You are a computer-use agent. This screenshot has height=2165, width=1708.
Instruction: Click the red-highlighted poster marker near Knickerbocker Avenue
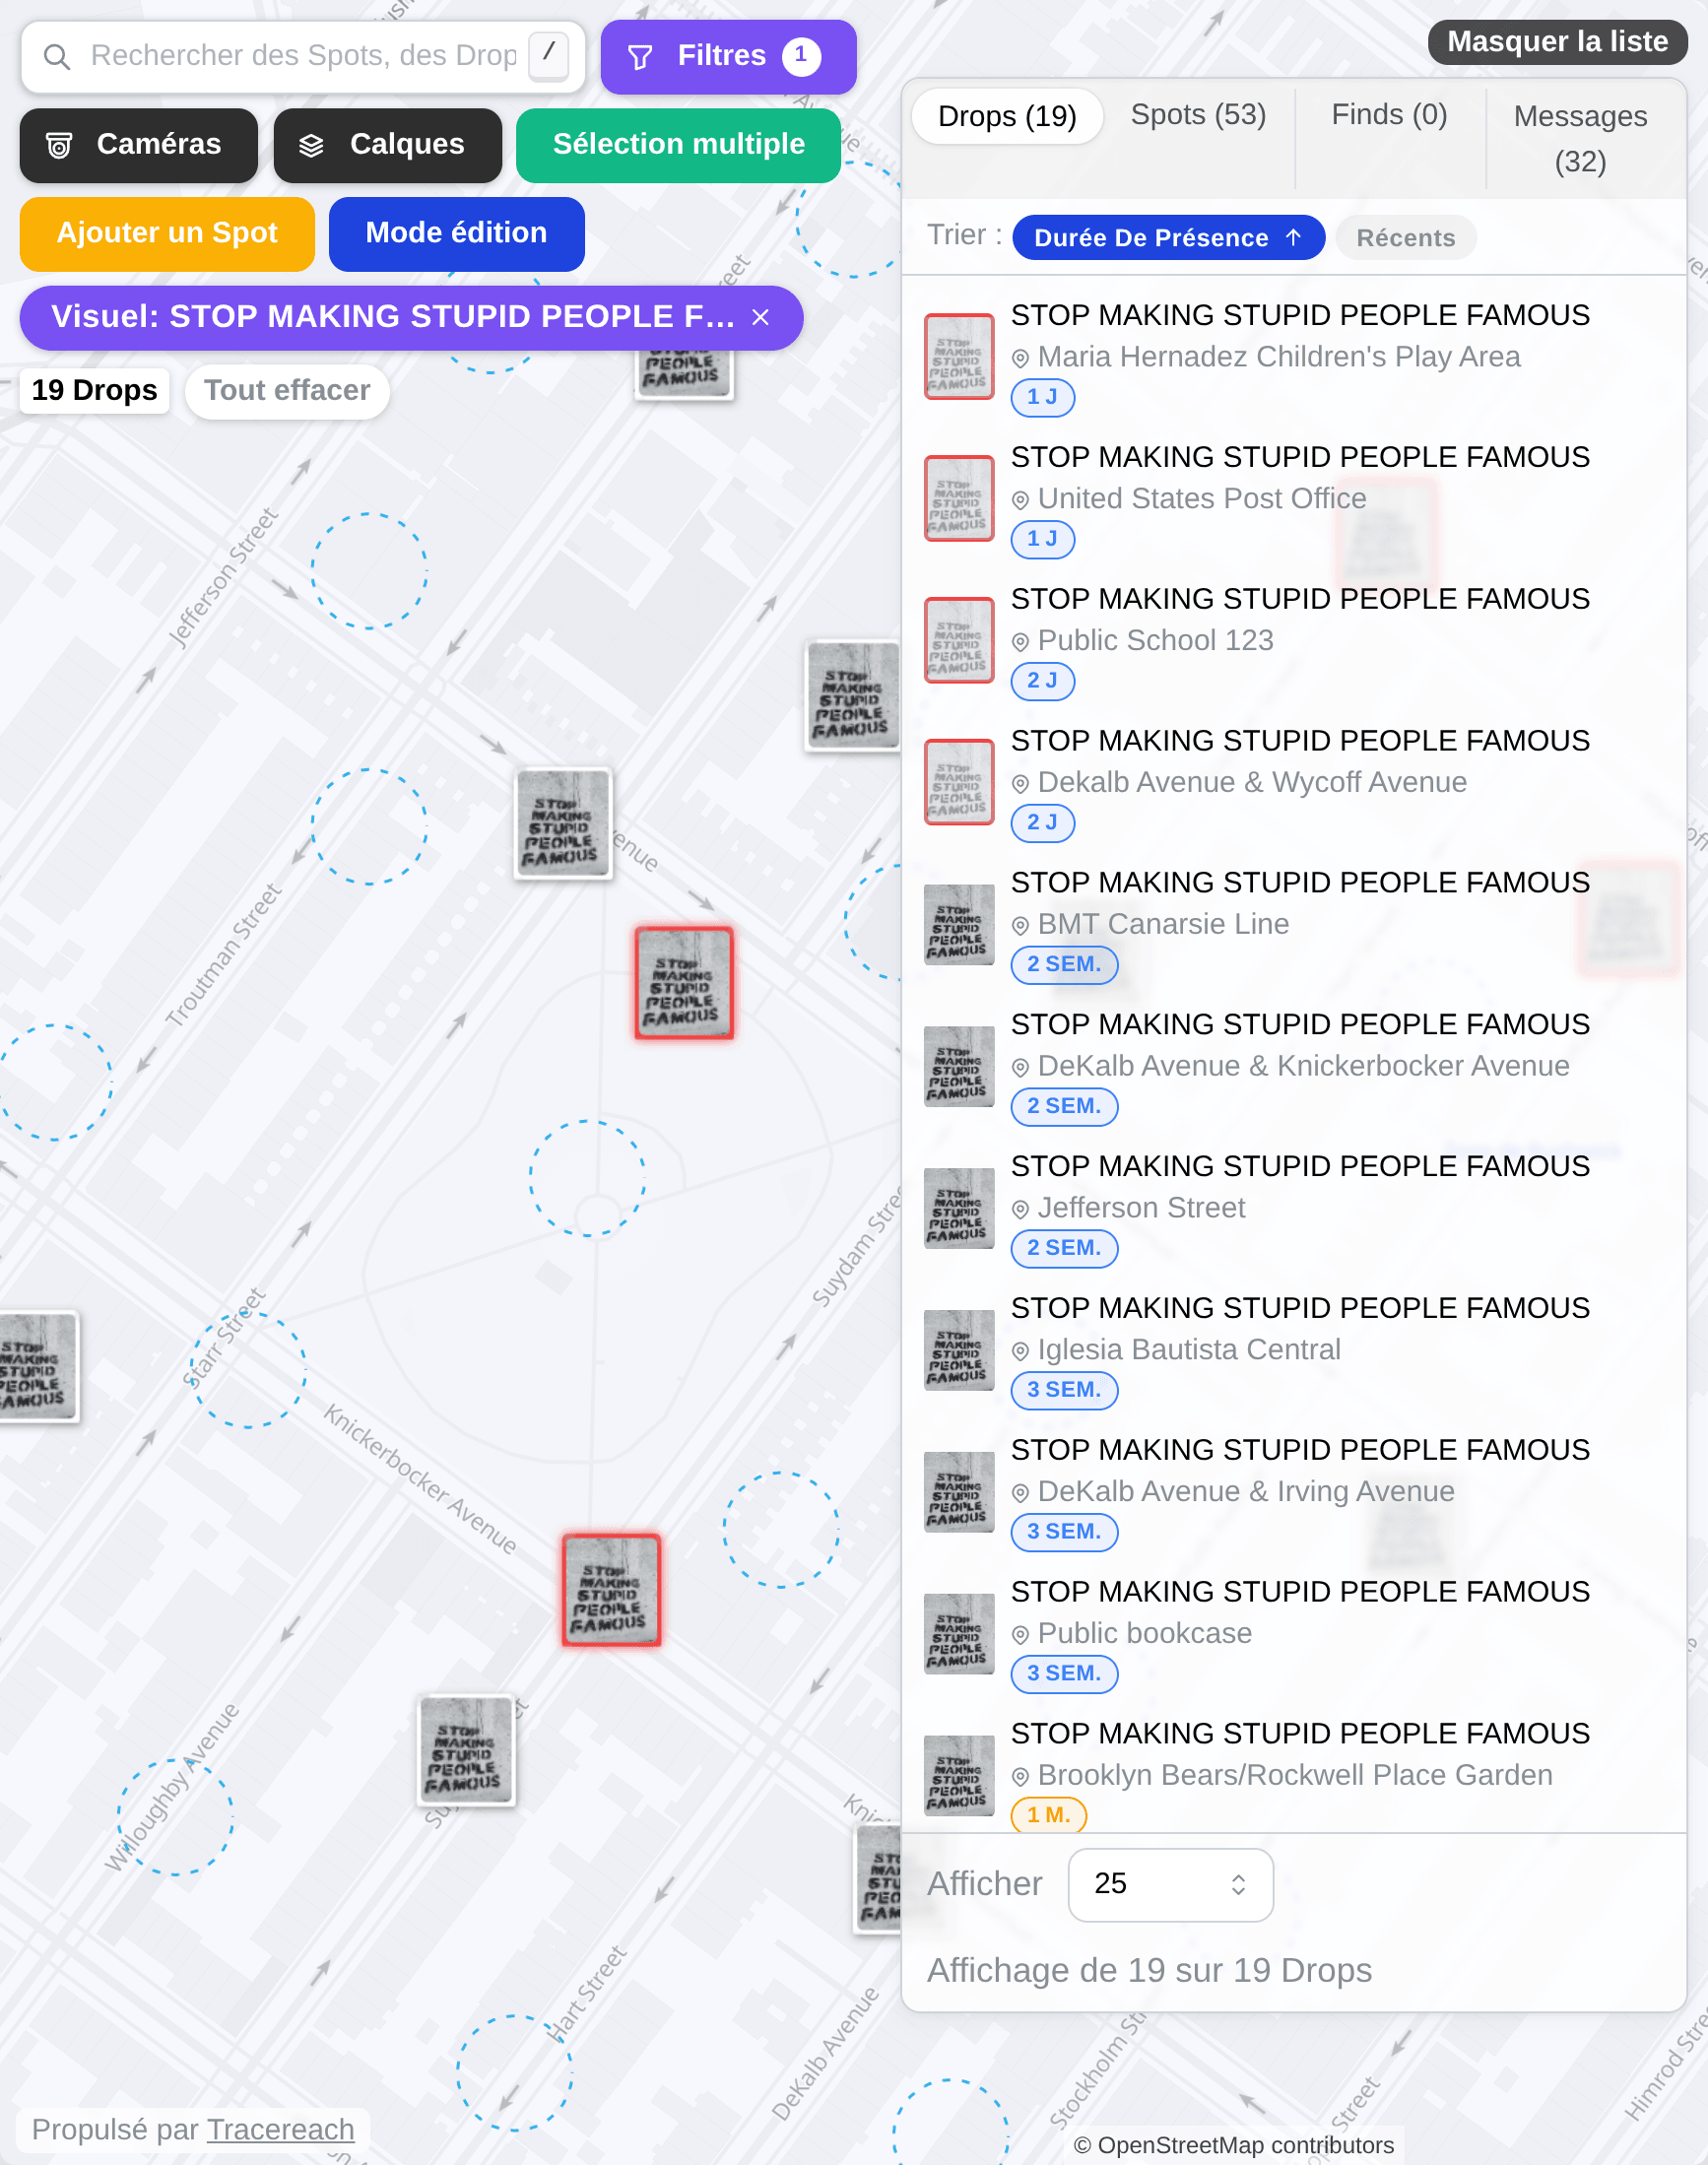[x=611, y=1591]
